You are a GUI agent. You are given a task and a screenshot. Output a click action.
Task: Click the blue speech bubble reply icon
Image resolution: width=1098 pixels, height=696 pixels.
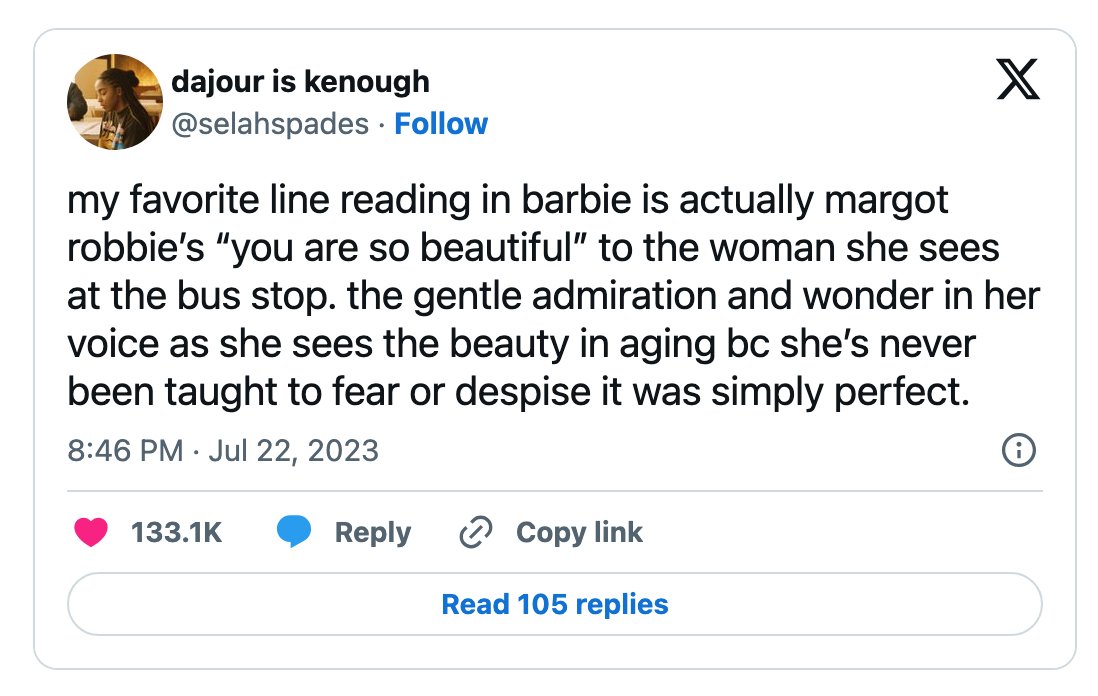pyautogui.click(x=293, y=531)
